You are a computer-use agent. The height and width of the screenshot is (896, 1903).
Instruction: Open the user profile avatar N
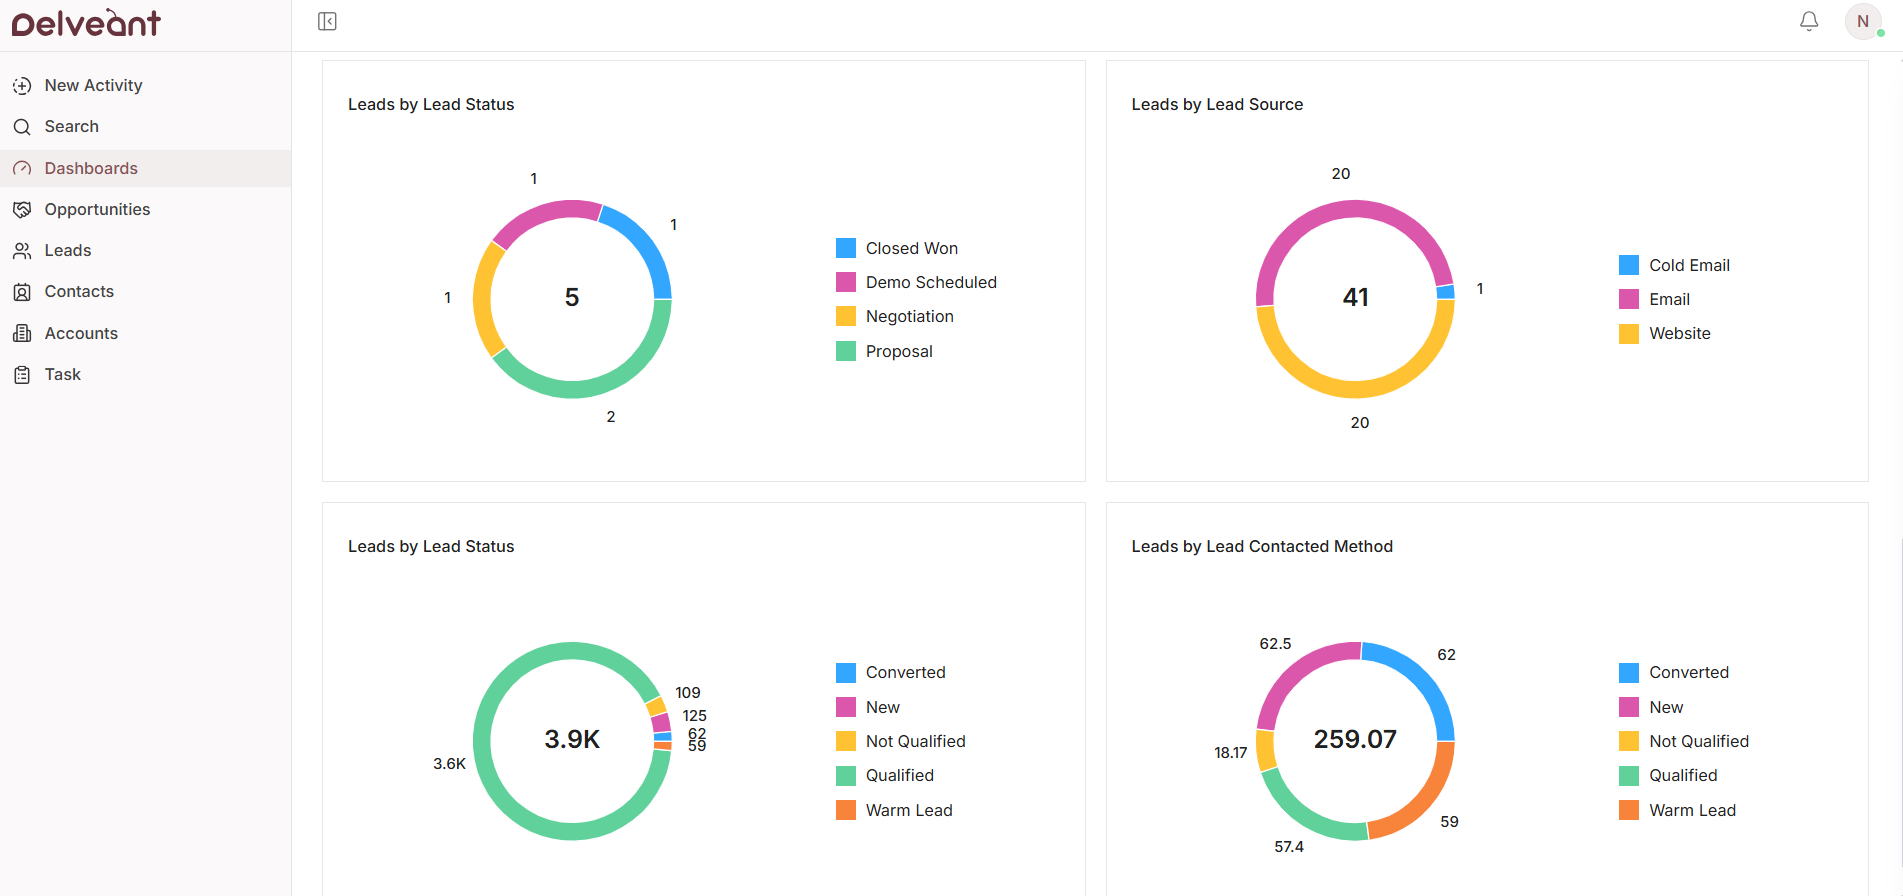(x=1862, y=21)
